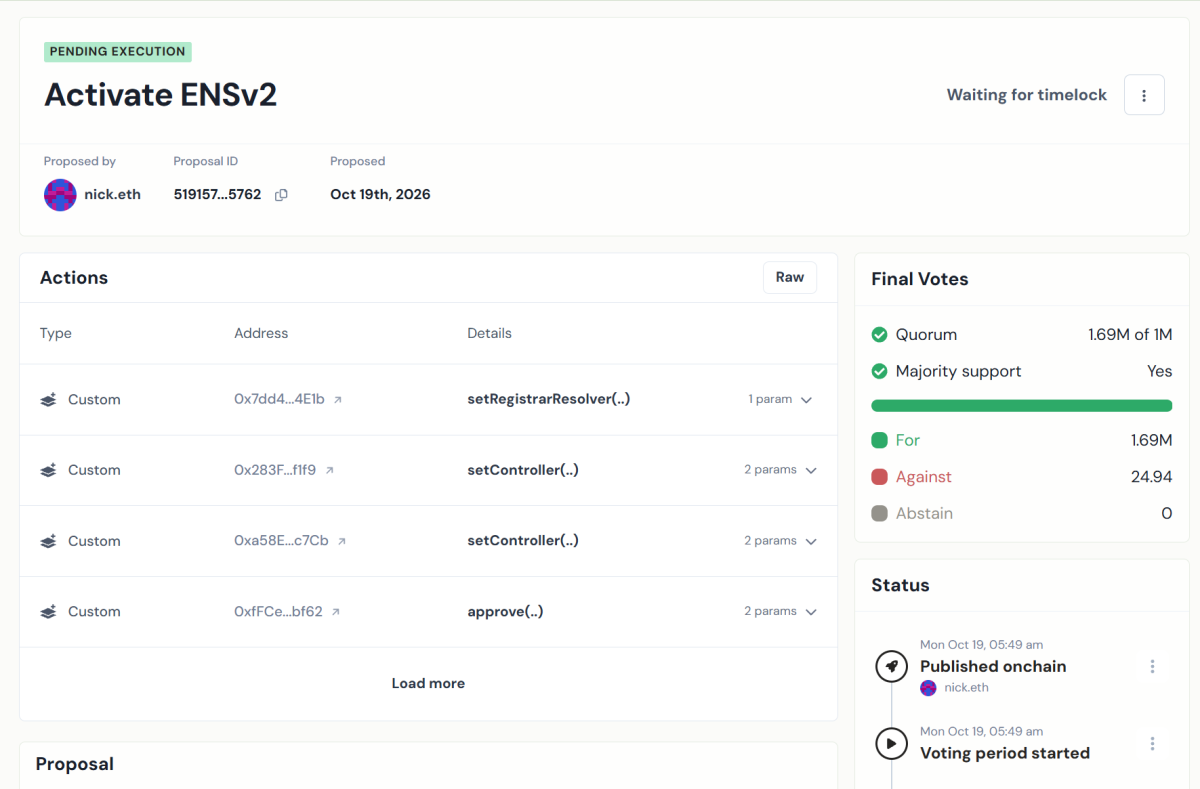This screenshot has width=1200, height=789.
Task: Click the For votes value 1.69M
Action: point(1152,440)
